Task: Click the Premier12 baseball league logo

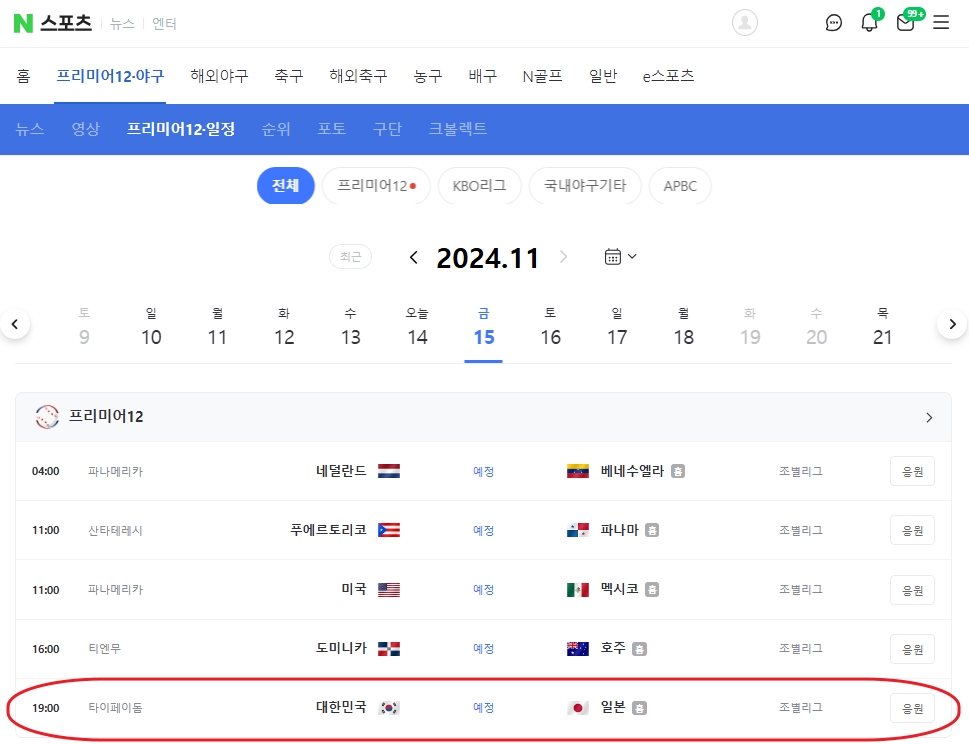Action: [x=47, y=417]
